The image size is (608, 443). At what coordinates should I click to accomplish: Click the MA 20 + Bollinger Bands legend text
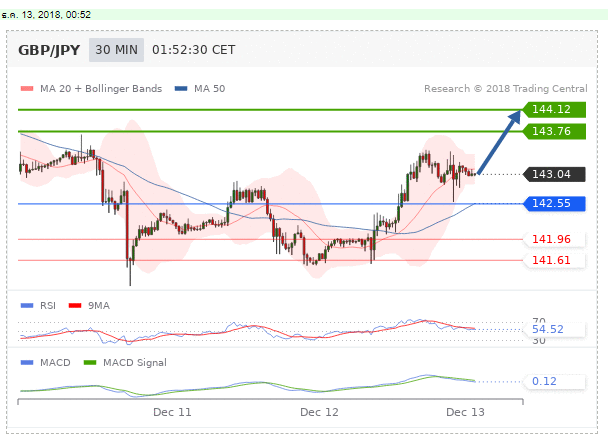tap(101, 88)
